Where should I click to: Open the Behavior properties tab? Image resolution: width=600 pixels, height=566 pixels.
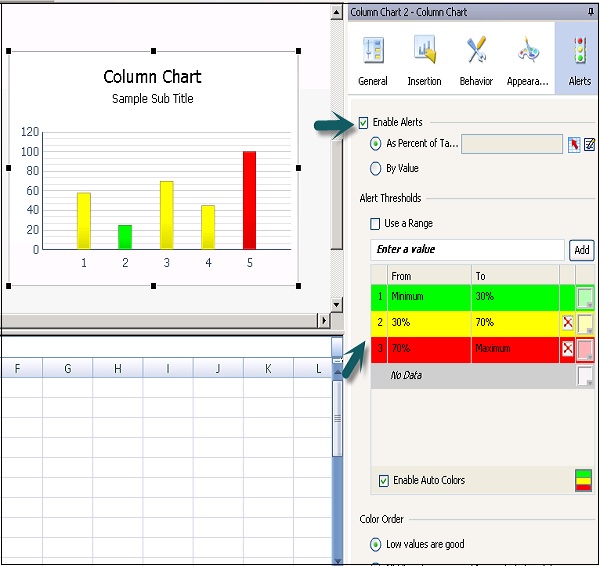[476, 60]
